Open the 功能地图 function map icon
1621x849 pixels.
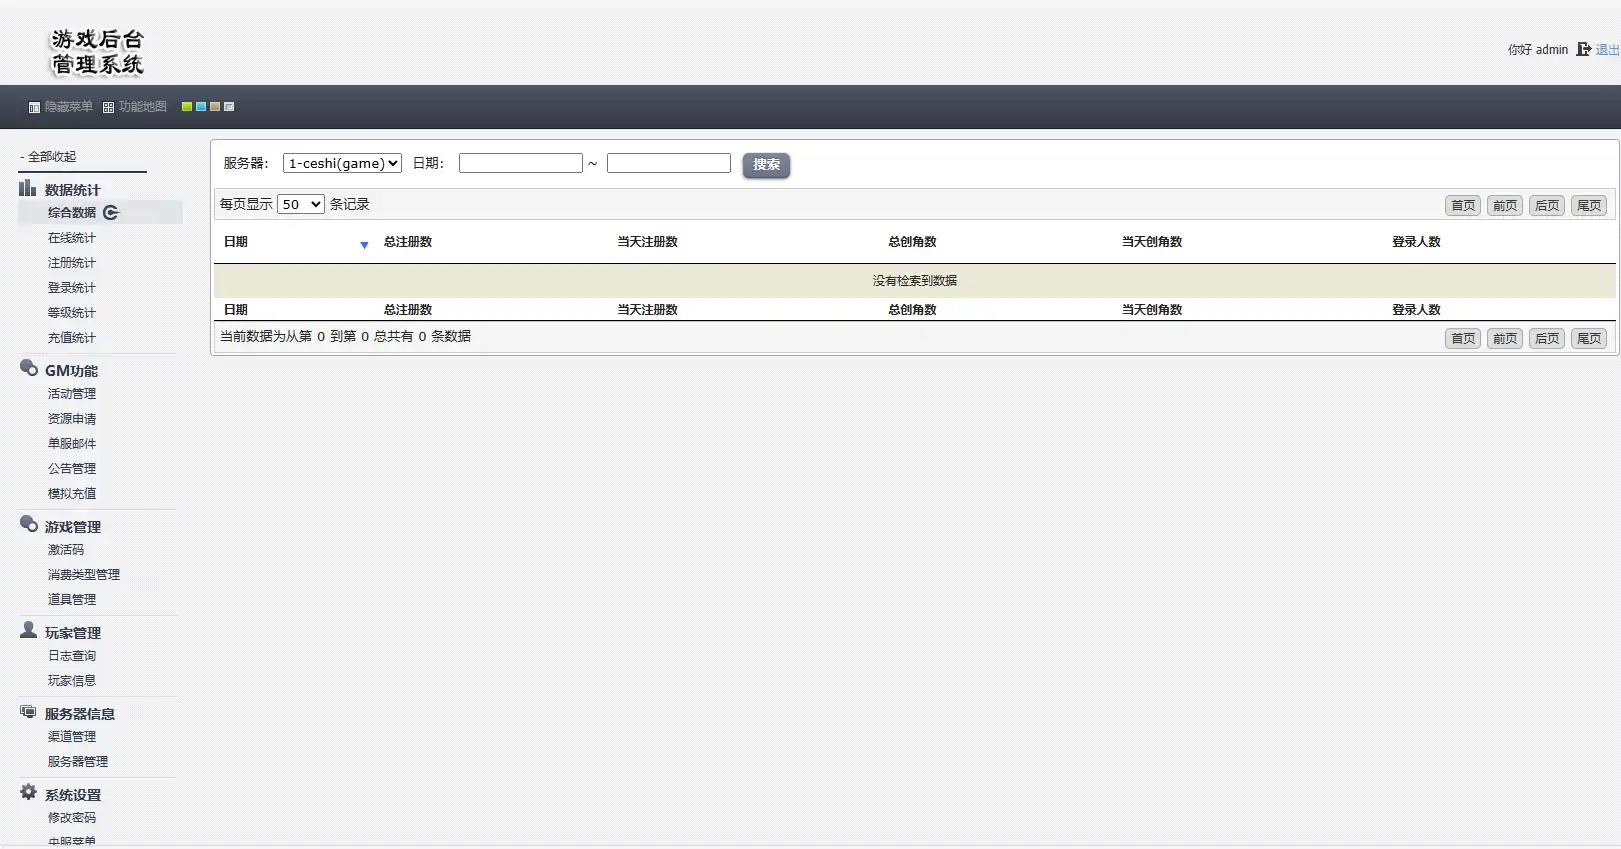[108, 107]
